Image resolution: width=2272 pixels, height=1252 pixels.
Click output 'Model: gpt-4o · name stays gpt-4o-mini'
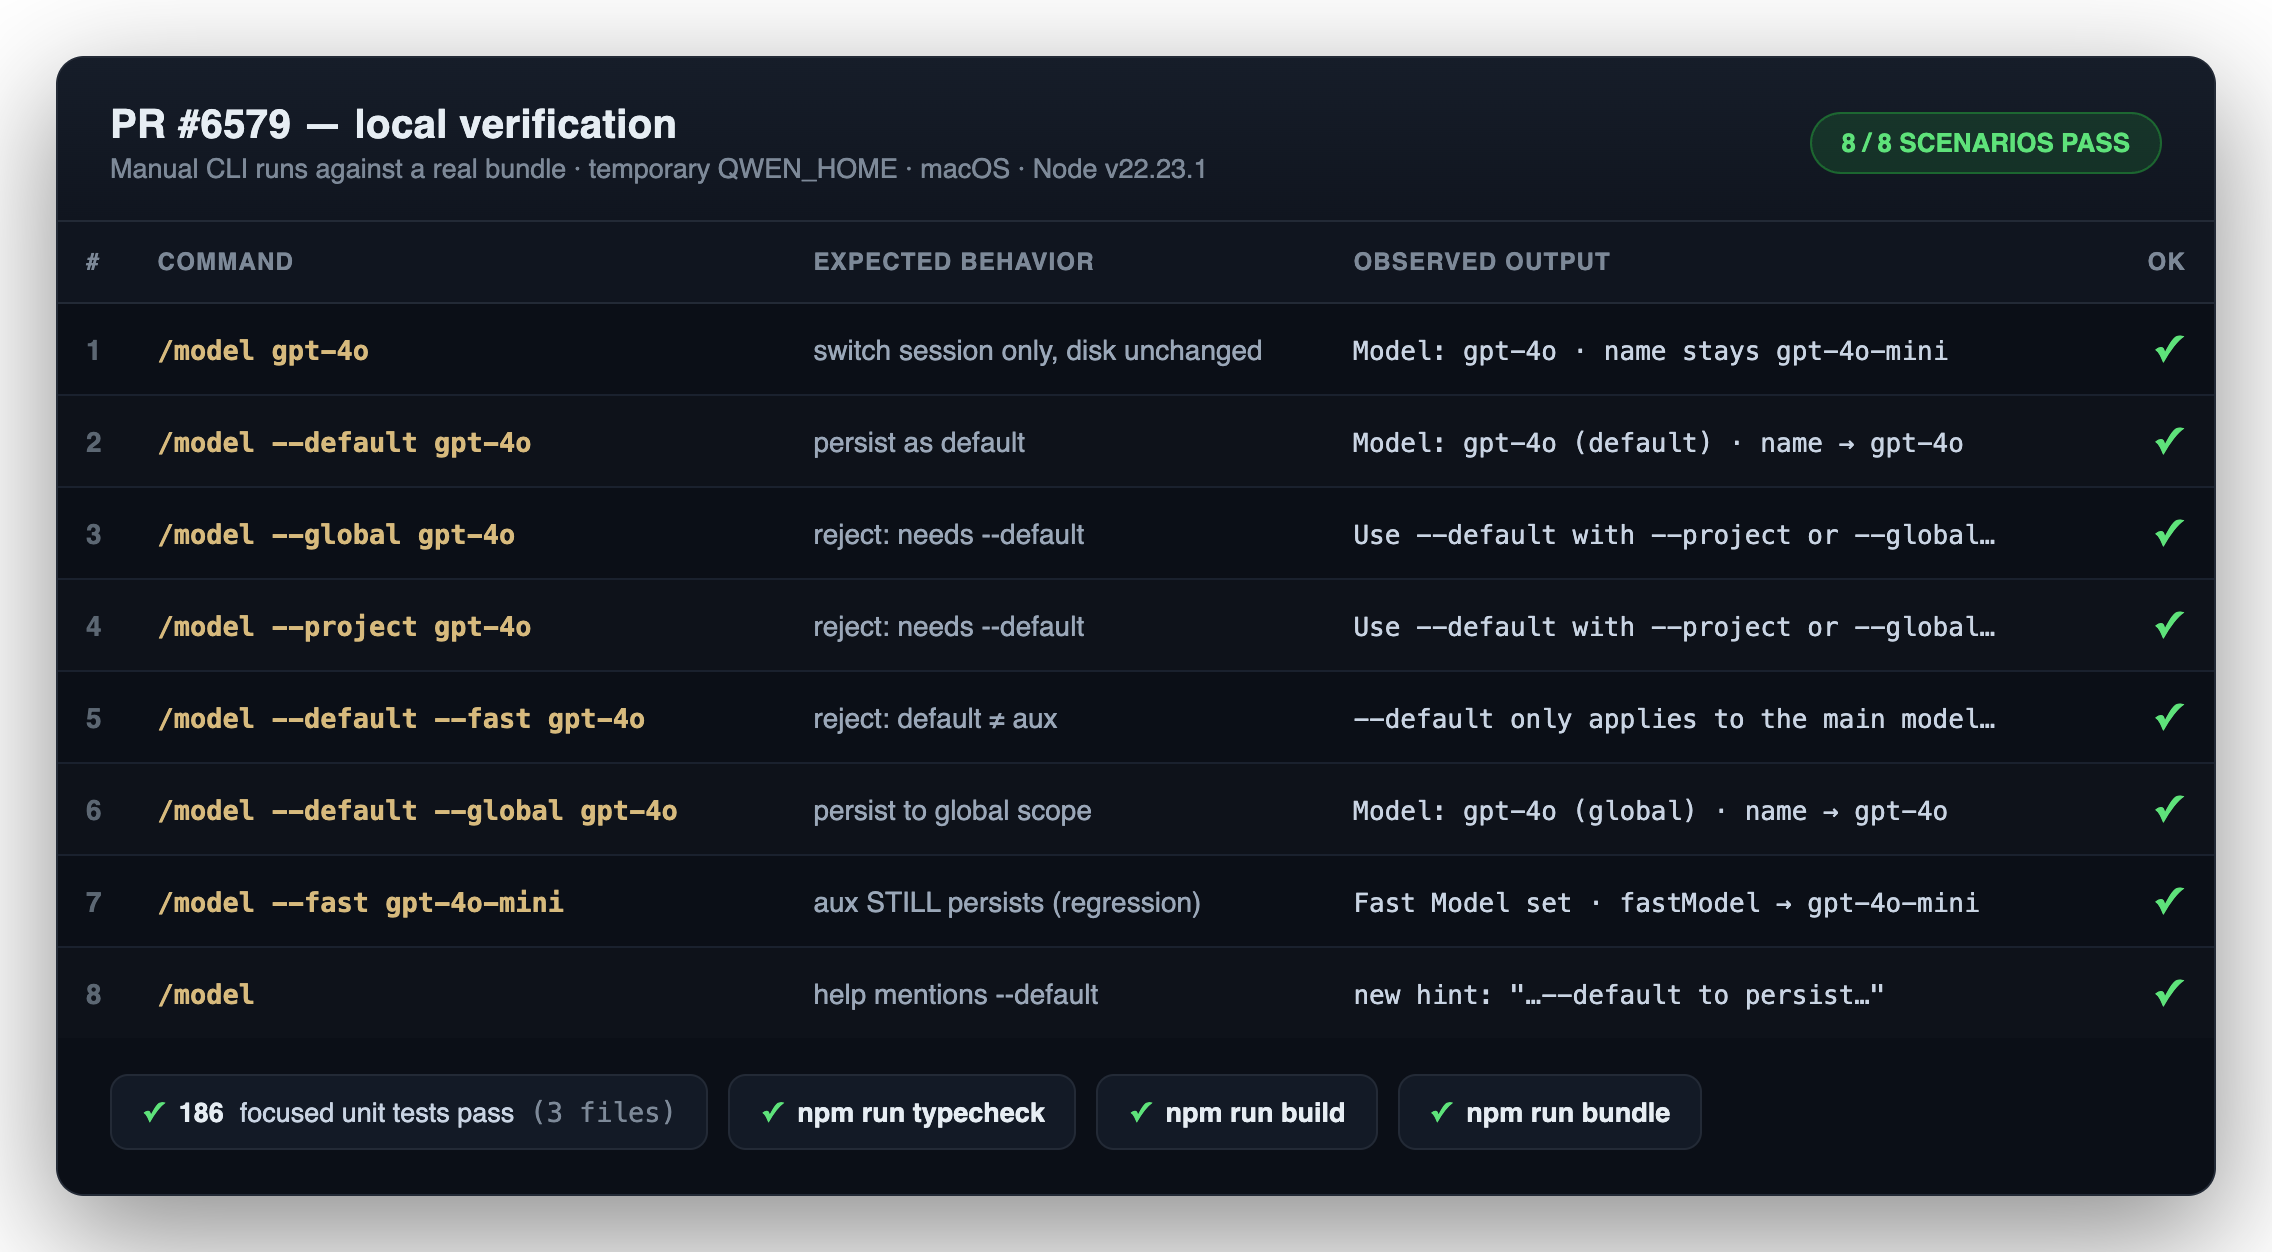pos(1650,350)
